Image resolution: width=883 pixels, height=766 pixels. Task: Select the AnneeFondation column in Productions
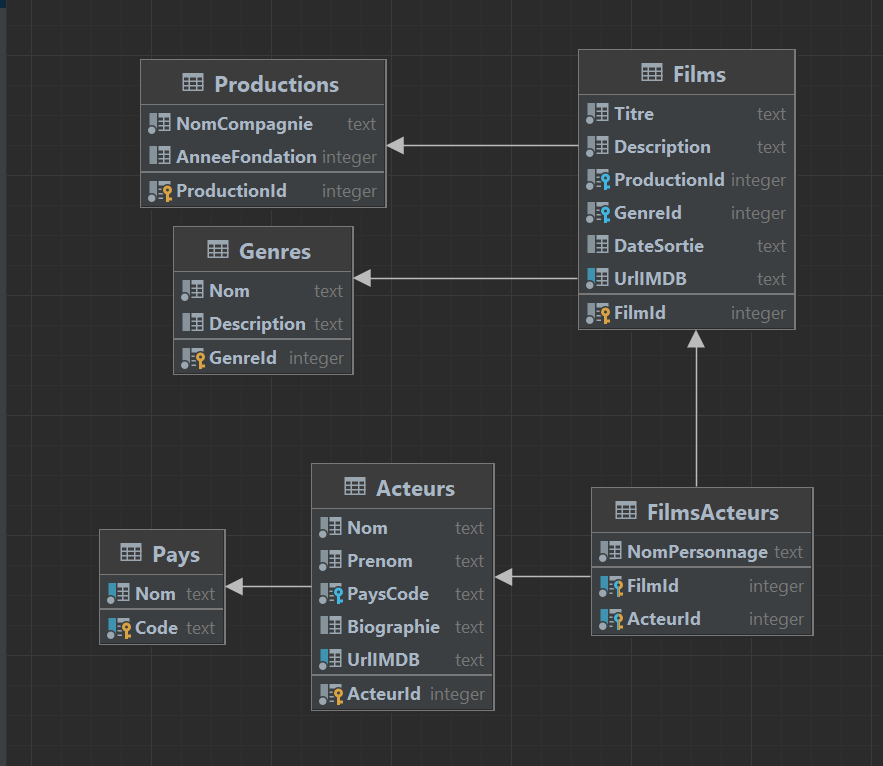point(246,157)
